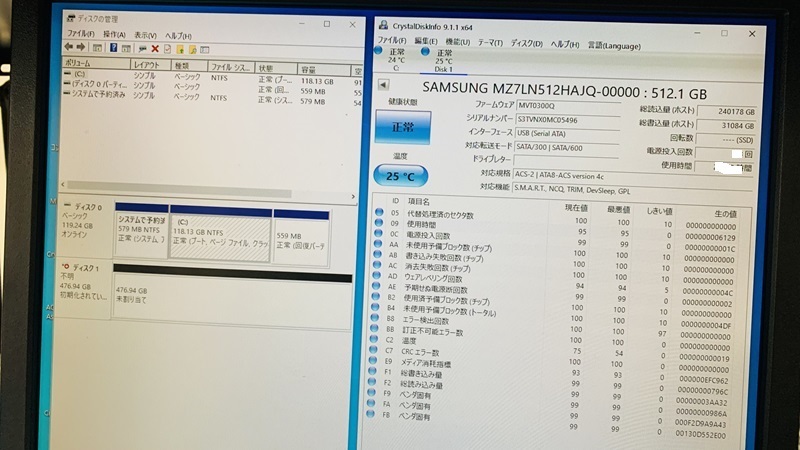This screenshot has width=800, height=450.
Task: Sort by 容量 column header
Action: (323, 69)
